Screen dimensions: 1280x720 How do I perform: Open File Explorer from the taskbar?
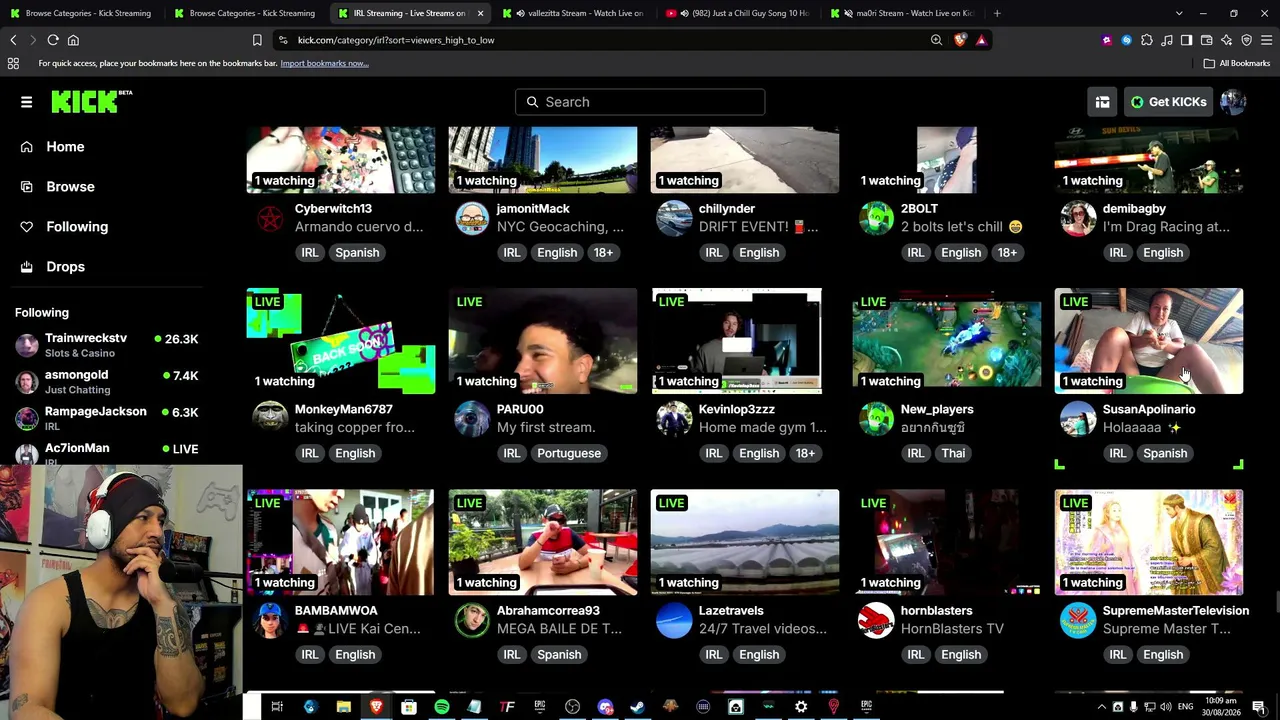coord(343,707)
